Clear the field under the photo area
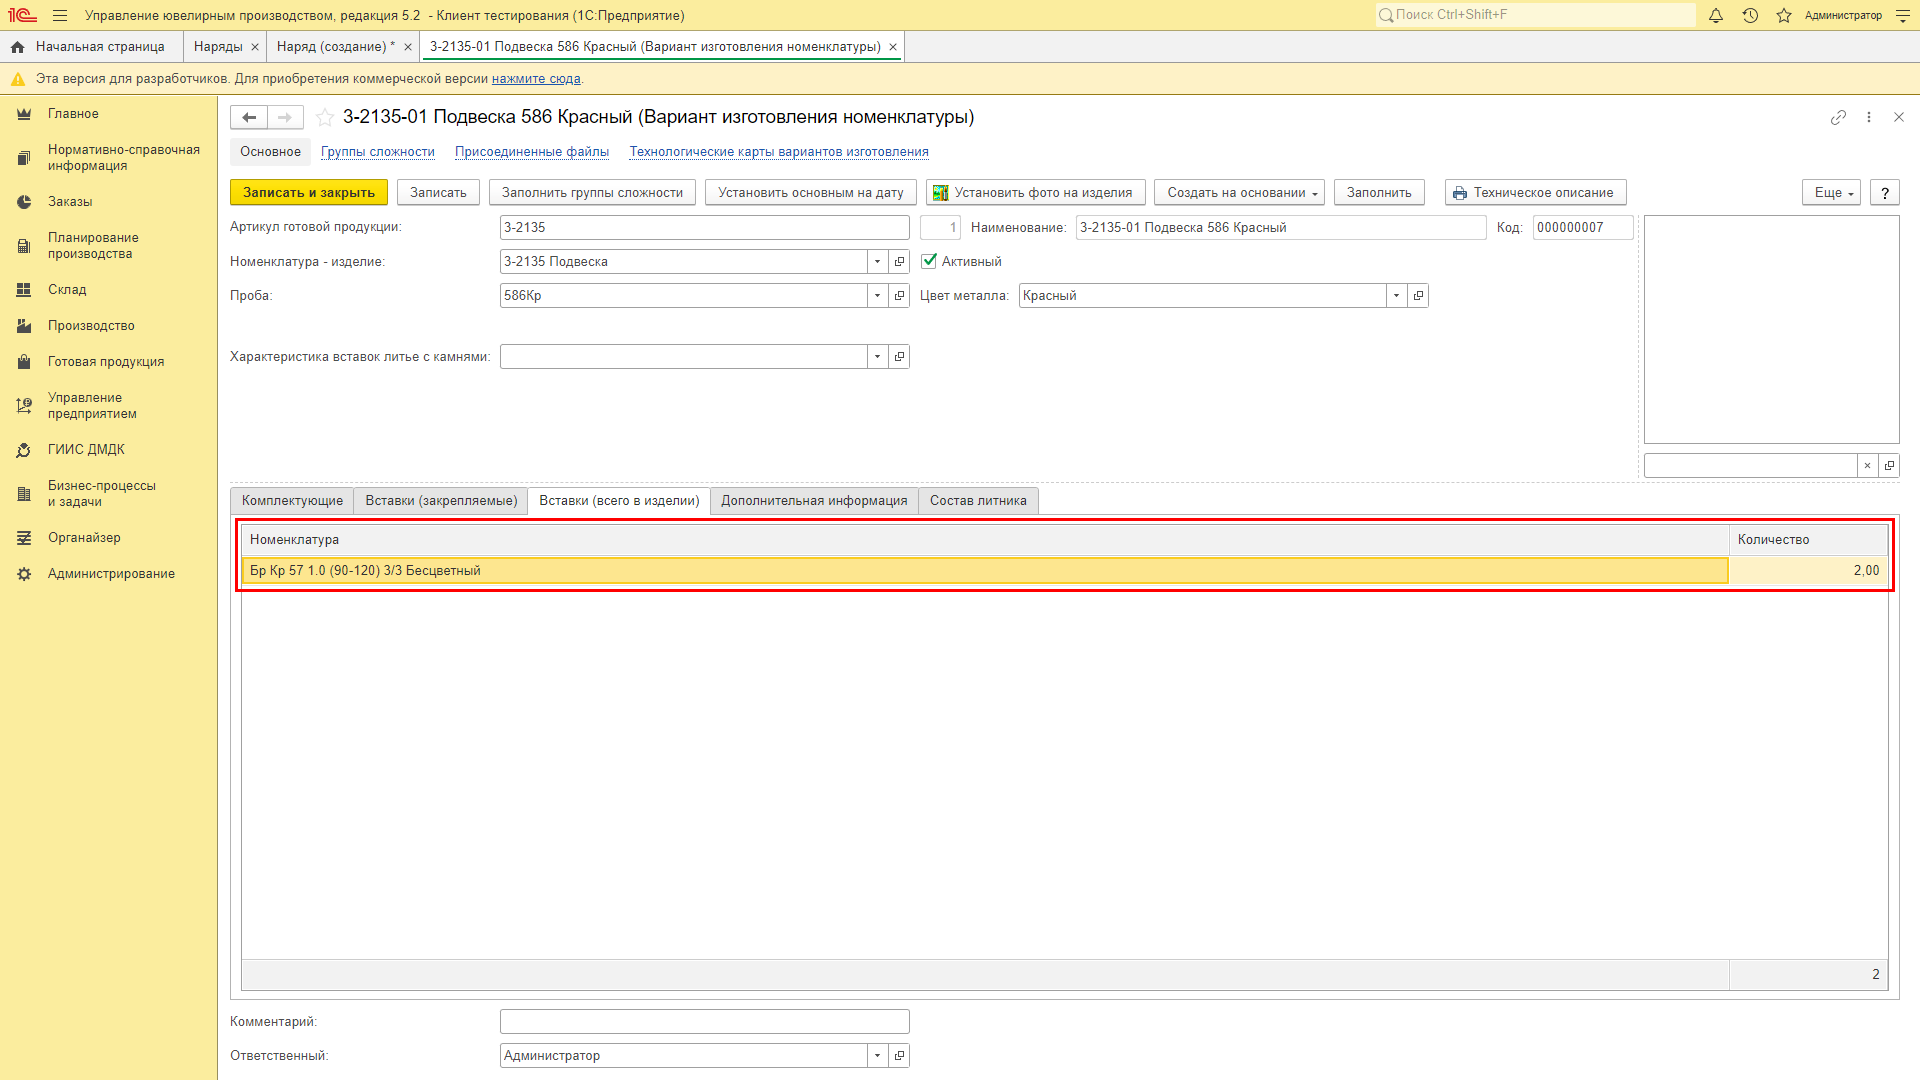This screenshot has height=1080, width=1920. 1867,466
